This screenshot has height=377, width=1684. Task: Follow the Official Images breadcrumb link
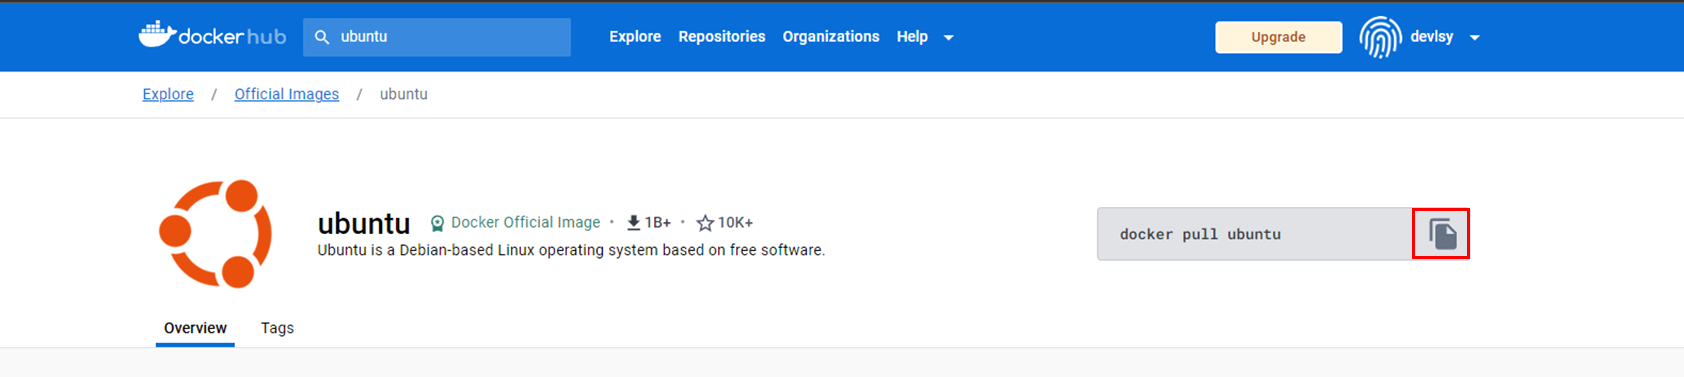point(286,94)
